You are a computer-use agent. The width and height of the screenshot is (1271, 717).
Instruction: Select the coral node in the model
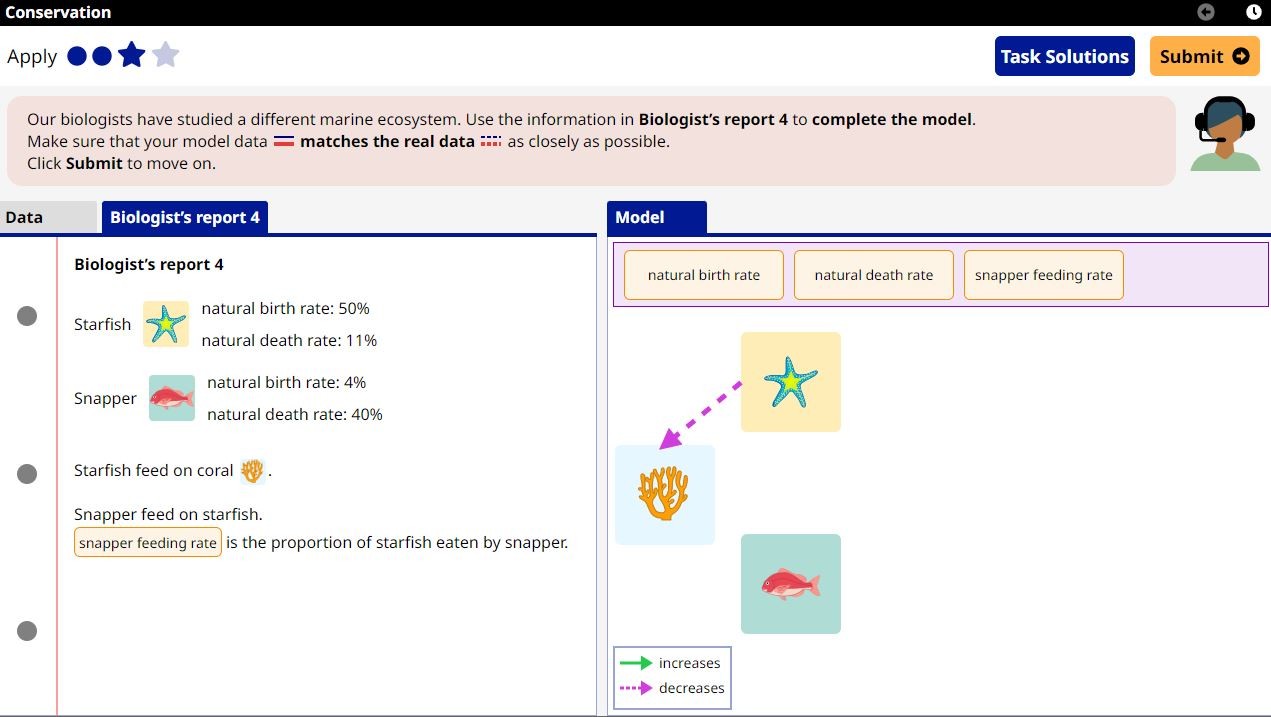pos(665,494)
